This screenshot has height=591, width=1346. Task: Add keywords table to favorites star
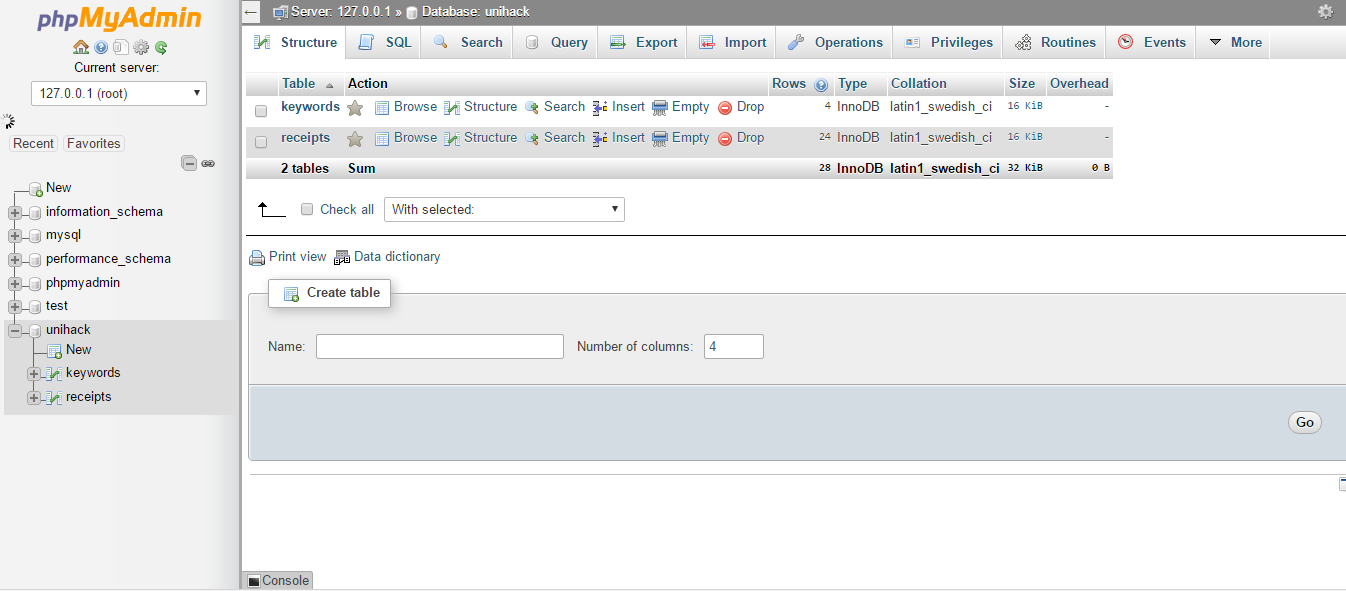click(x=355, y=108)
